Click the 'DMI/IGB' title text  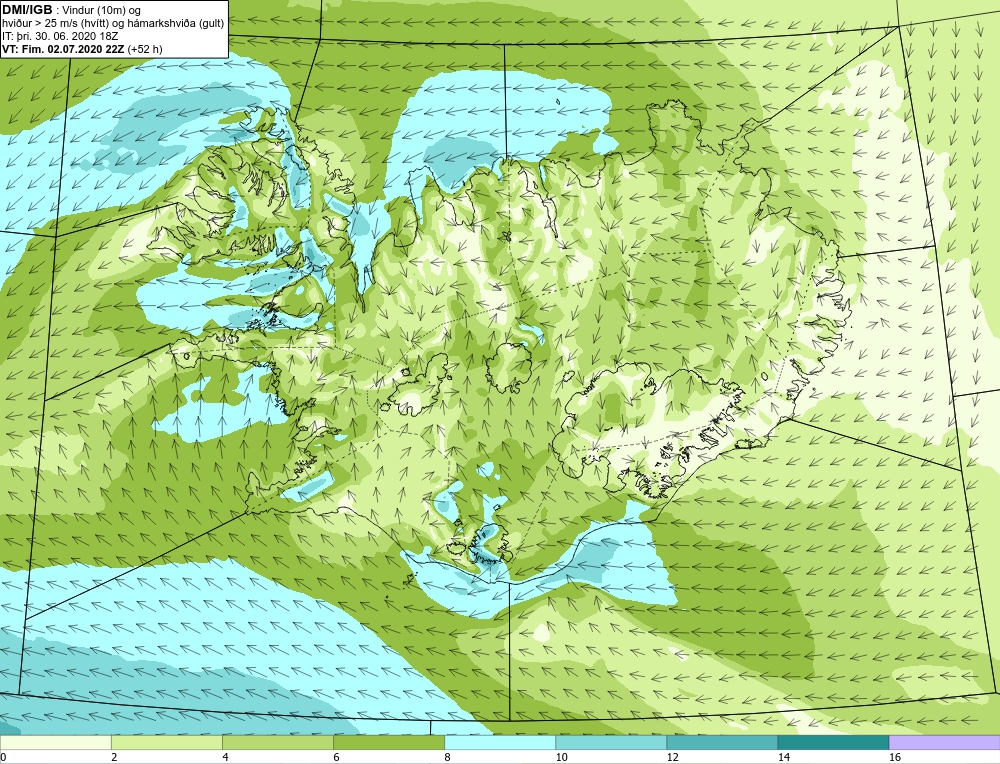[27, 10]
